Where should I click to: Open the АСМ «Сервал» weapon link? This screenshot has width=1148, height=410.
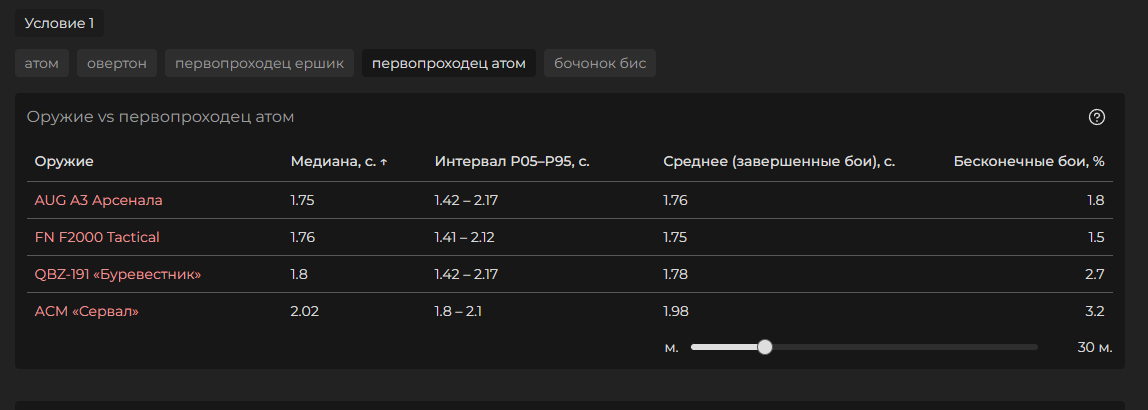[86, 311]
